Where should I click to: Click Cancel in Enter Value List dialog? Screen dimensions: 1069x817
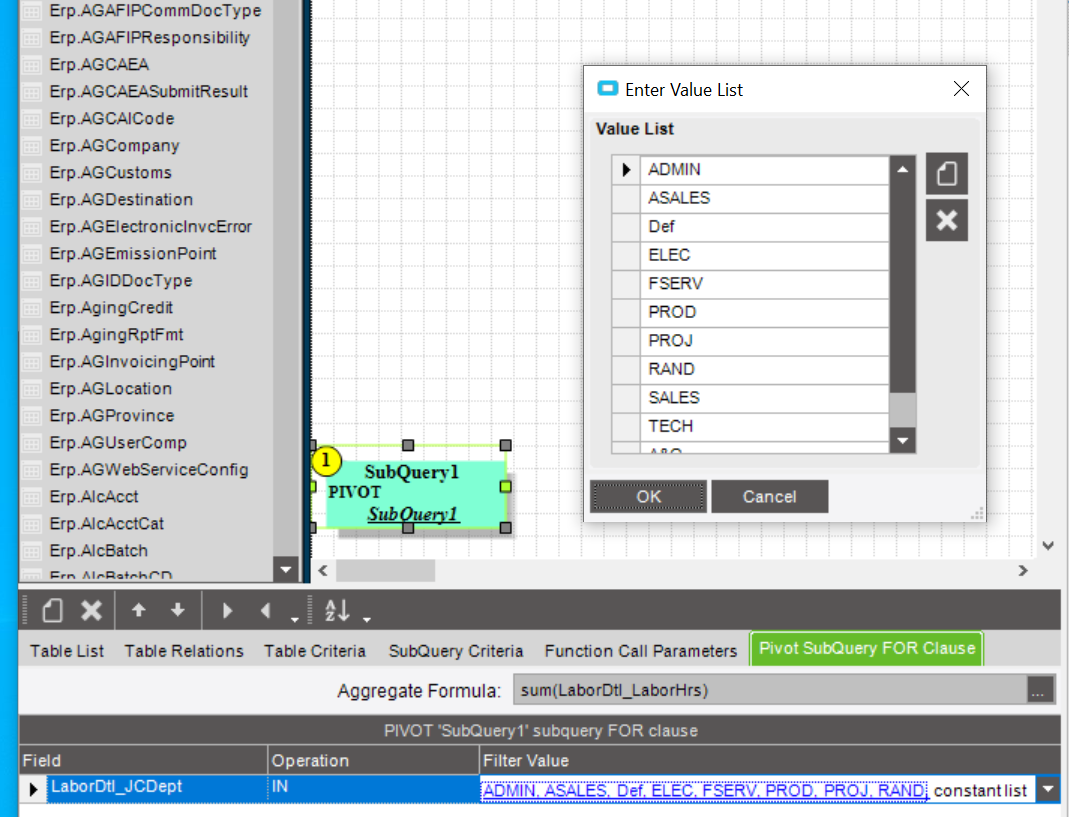770,496
